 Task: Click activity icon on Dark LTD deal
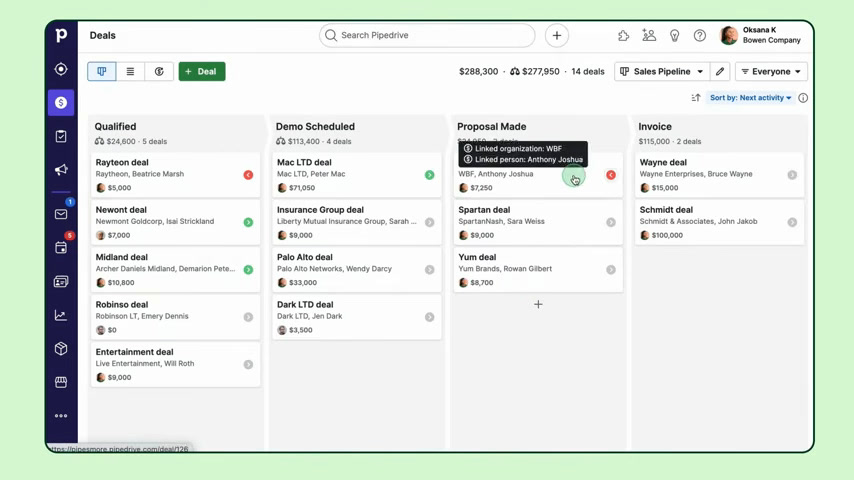(430, 317)
